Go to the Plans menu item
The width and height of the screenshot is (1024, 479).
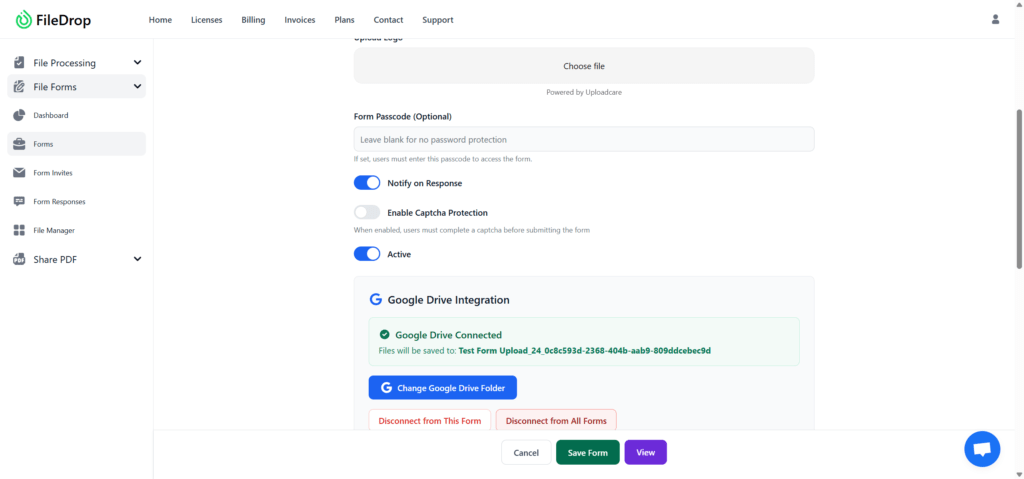tap(344, 20)
